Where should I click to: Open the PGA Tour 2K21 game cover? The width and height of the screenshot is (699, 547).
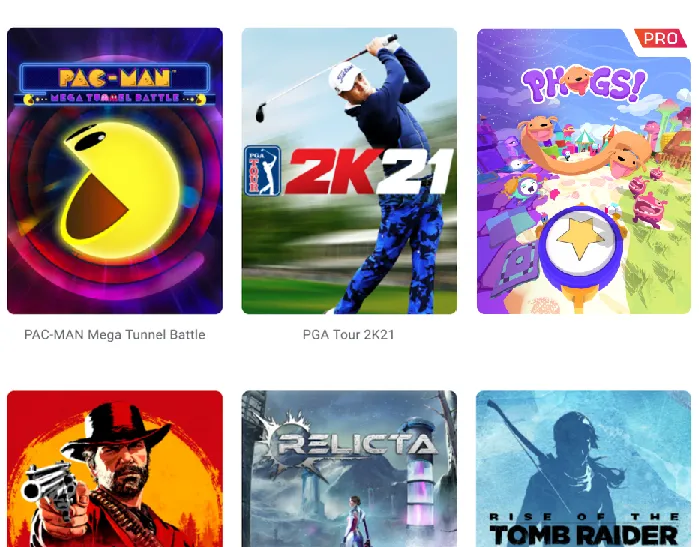(349, 171)
